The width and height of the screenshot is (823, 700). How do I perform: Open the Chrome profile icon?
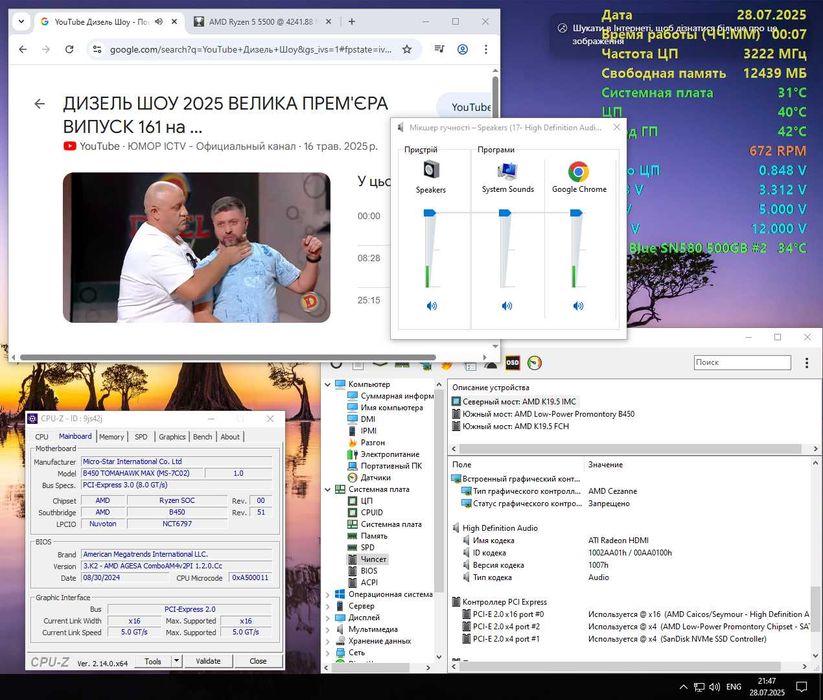point(462,49)
